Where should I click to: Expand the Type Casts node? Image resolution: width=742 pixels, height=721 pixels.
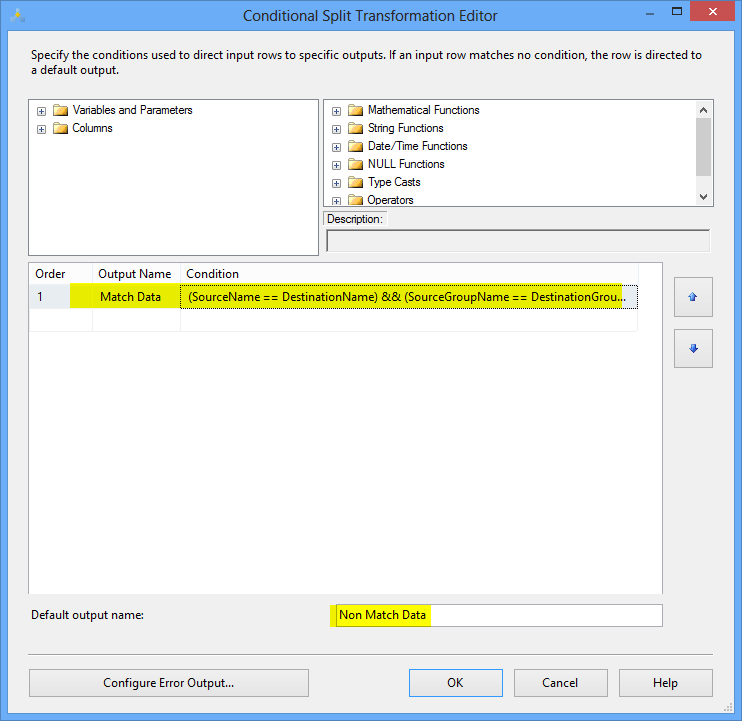(x=336, y=183)
